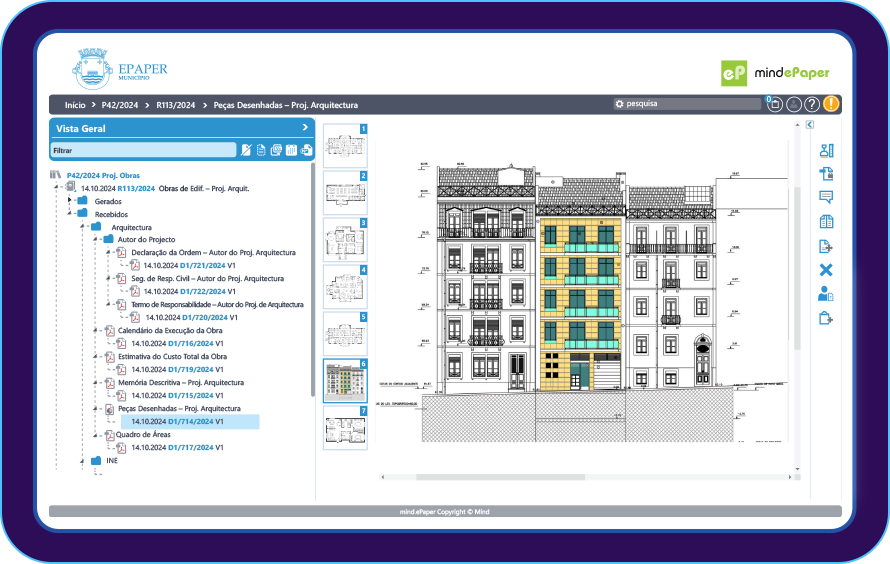
Task: Open the R113/2024 link in the tree
Action: 135,188
